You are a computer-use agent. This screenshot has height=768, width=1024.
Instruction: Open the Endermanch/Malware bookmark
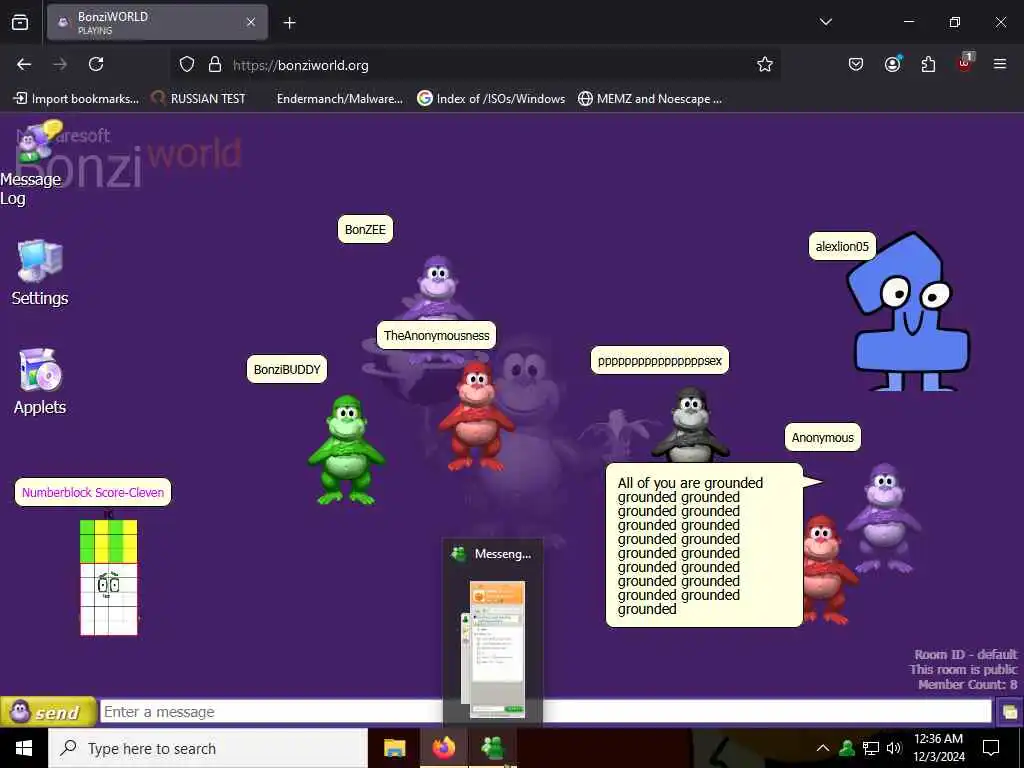[x=339, y=99]
